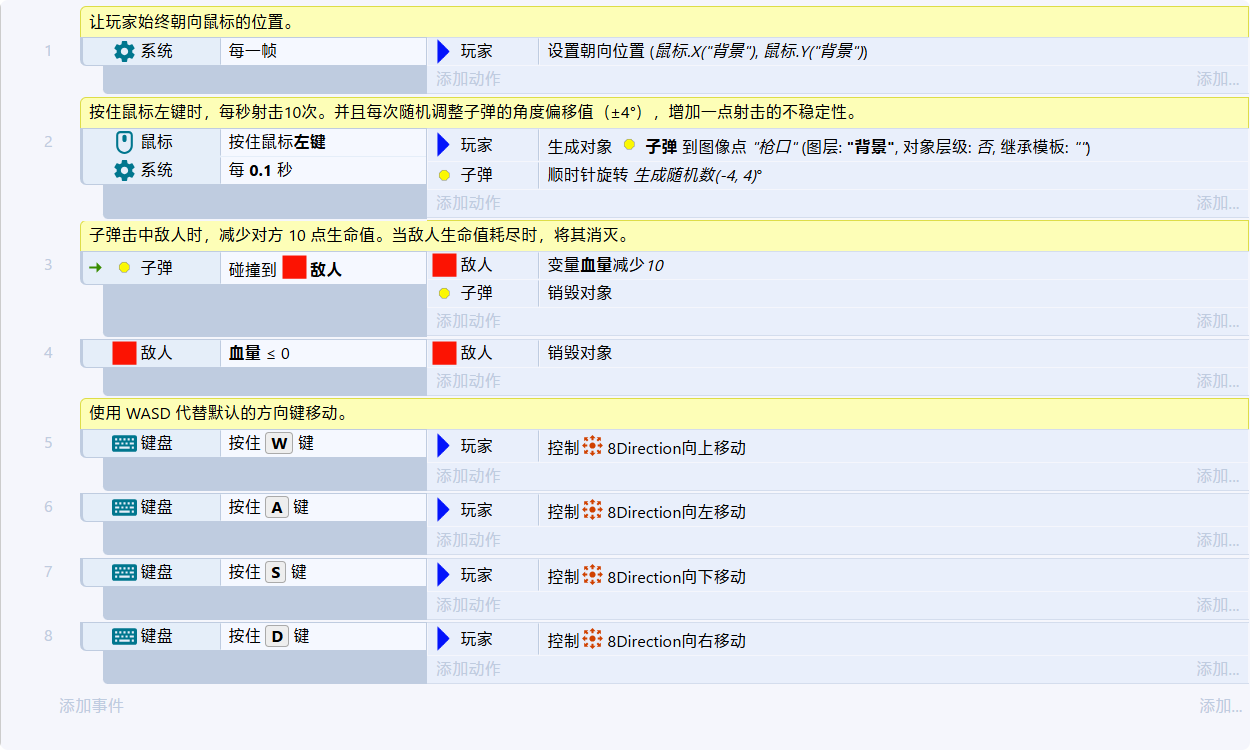The height and width of the screenshot is (750, 1250).
Task: Click the 敌人 icon beside 变量血量减少10 action
Action: coord(444,265)
